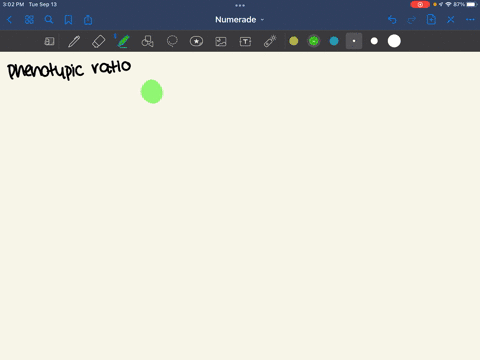Choose the green highlighter color
480x360 pixels.
[314, 41]
